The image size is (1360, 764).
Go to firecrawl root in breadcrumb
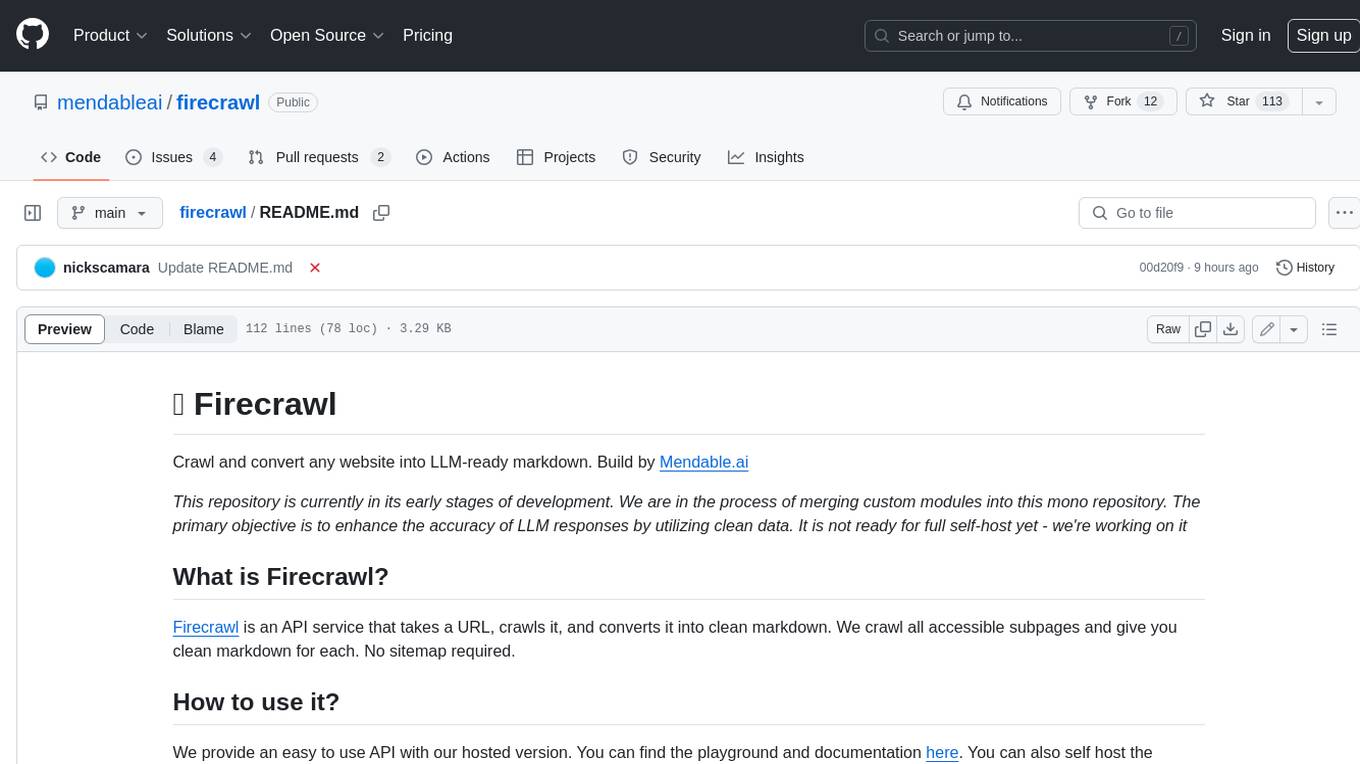point(212,212)
